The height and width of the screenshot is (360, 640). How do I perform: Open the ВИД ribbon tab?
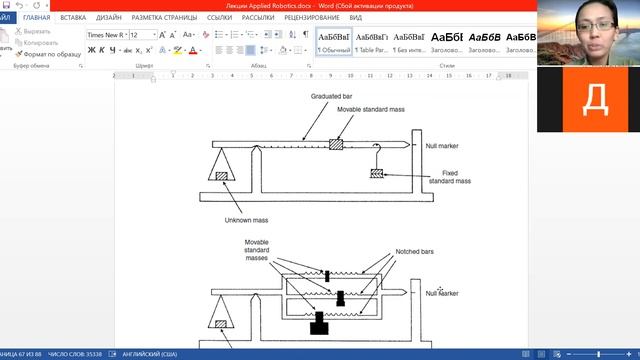[356, 18]
